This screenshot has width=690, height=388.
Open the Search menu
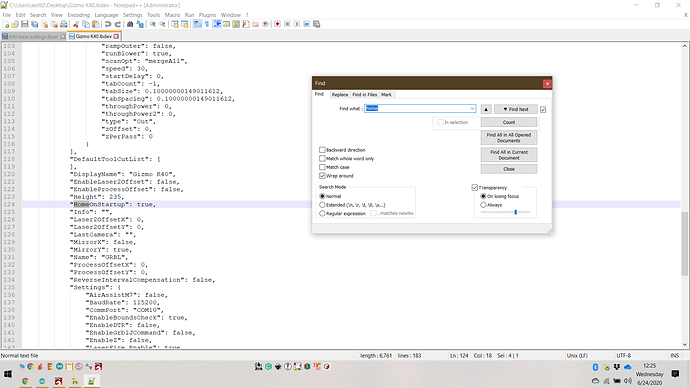[38, 15]
